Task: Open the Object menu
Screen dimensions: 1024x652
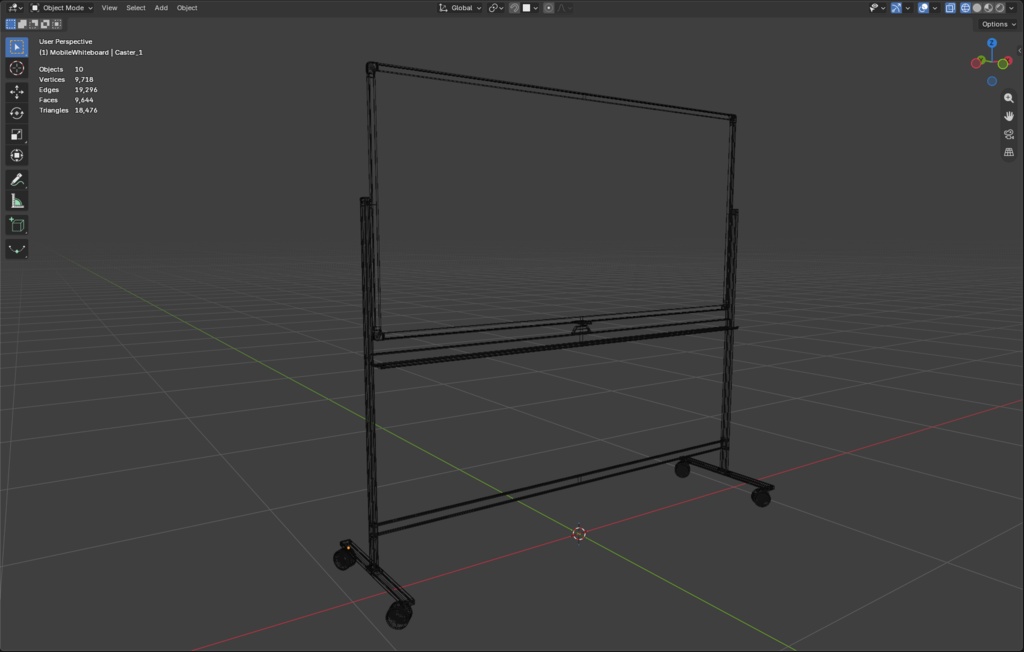Action: [187, 8]
